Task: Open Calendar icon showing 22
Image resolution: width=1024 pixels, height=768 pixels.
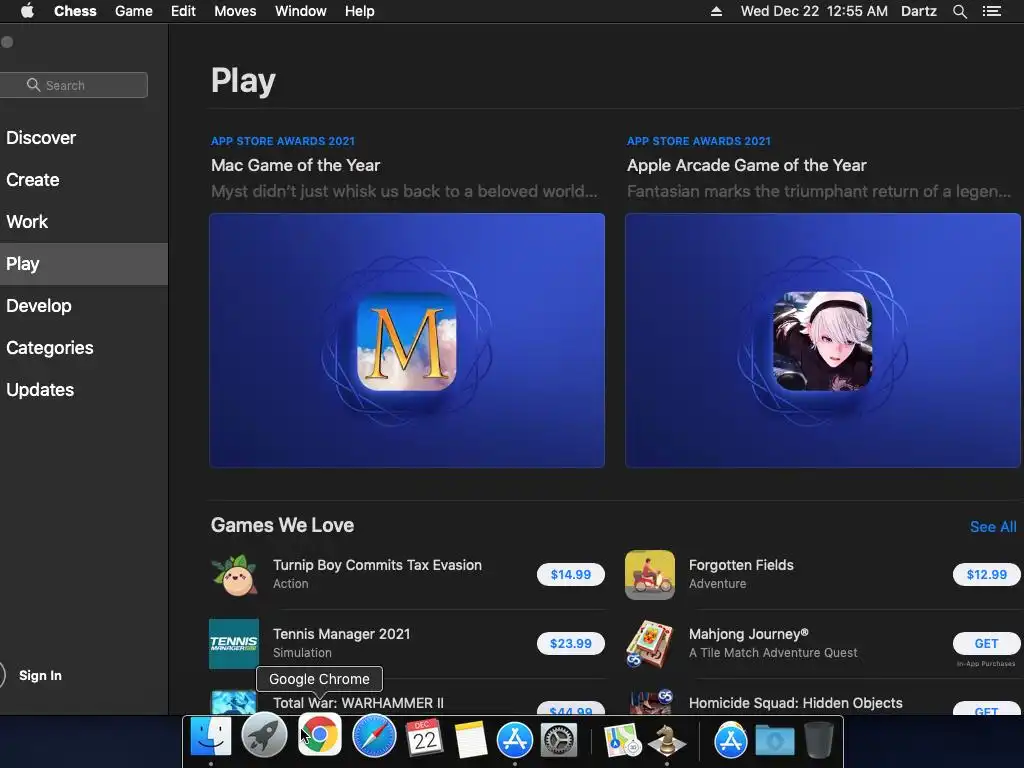Action: pos(424,738)
